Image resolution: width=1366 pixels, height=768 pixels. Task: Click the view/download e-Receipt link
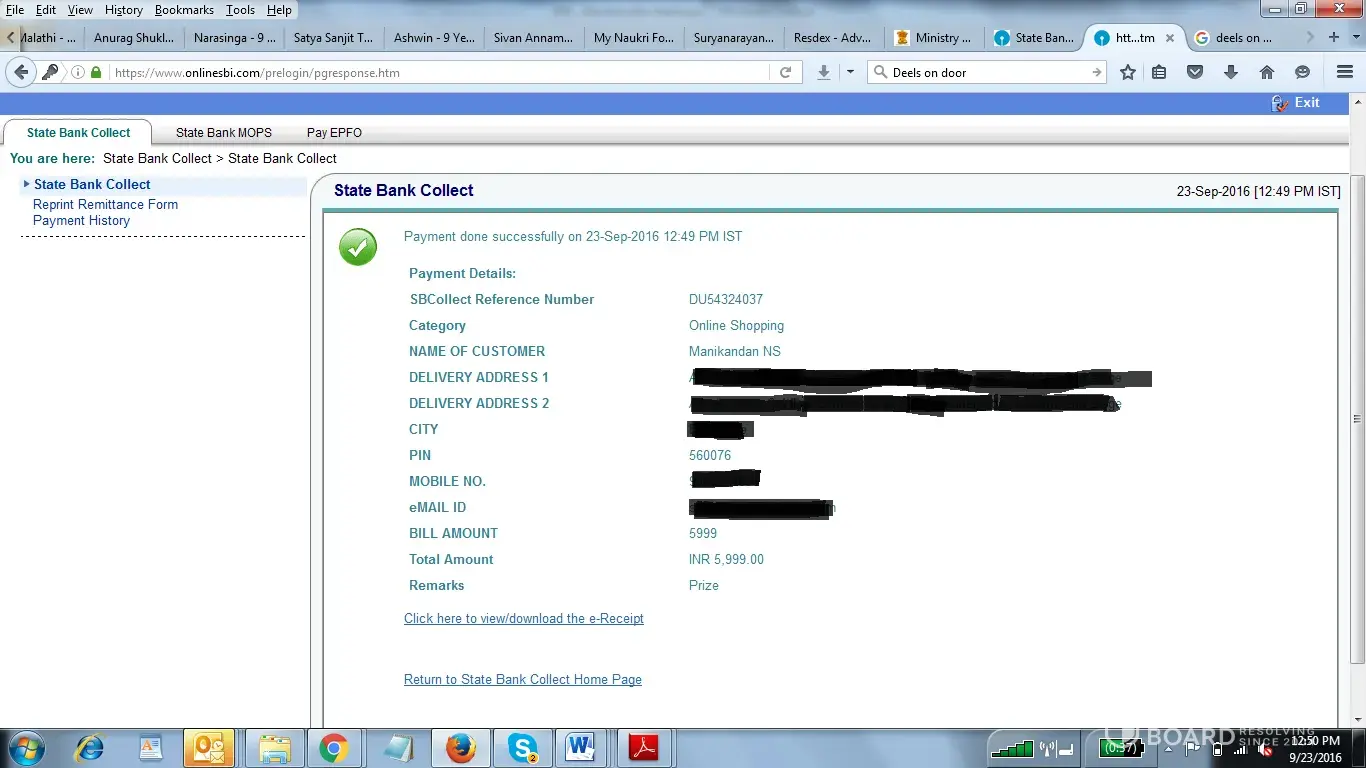tap(523, 618)
